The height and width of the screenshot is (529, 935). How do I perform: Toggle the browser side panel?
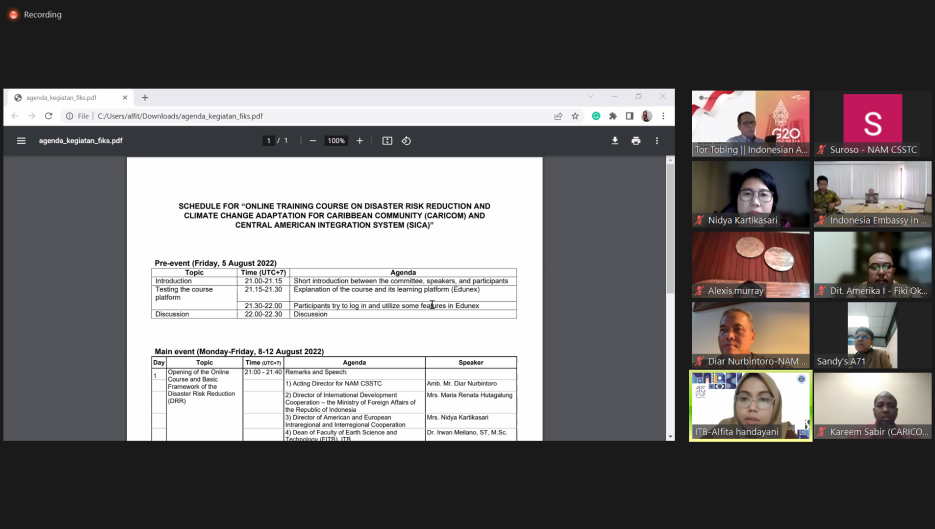point(629,116)
